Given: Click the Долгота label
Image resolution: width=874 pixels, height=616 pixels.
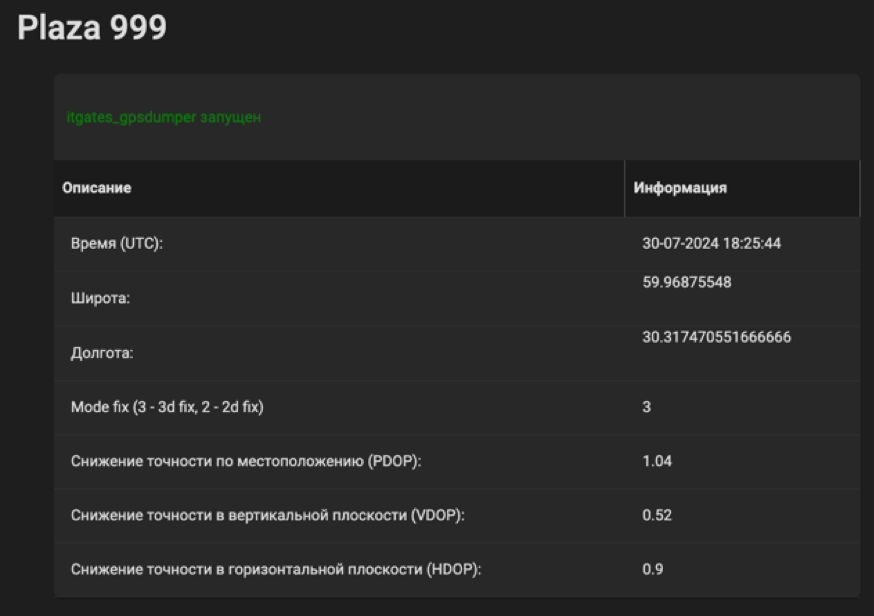Looking at the screenshot, I should (102, 353).
